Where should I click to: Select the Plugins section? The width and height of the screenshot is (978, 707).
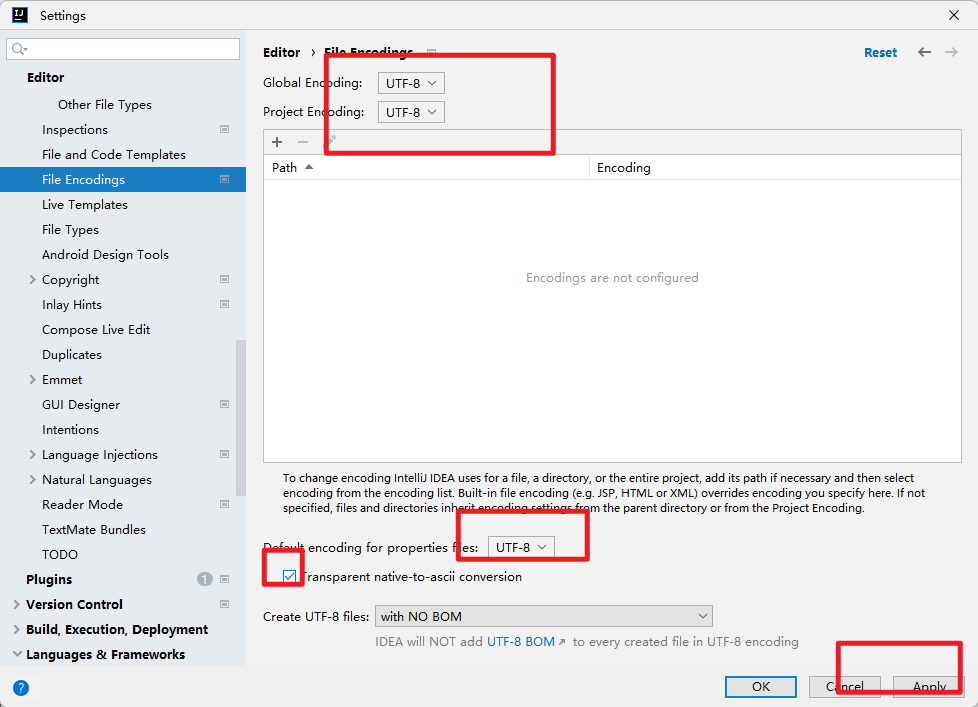point(49,579)
